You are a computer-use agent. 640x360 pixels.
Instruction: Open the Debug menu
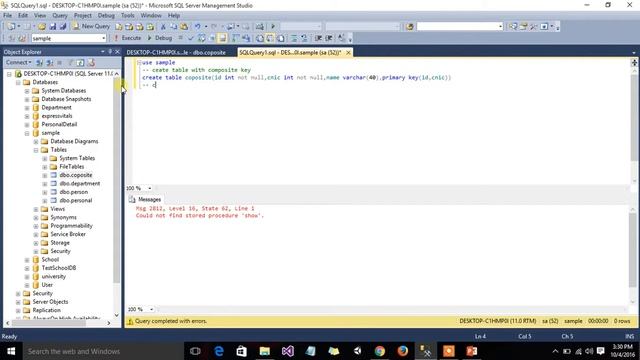pos(106,16)
